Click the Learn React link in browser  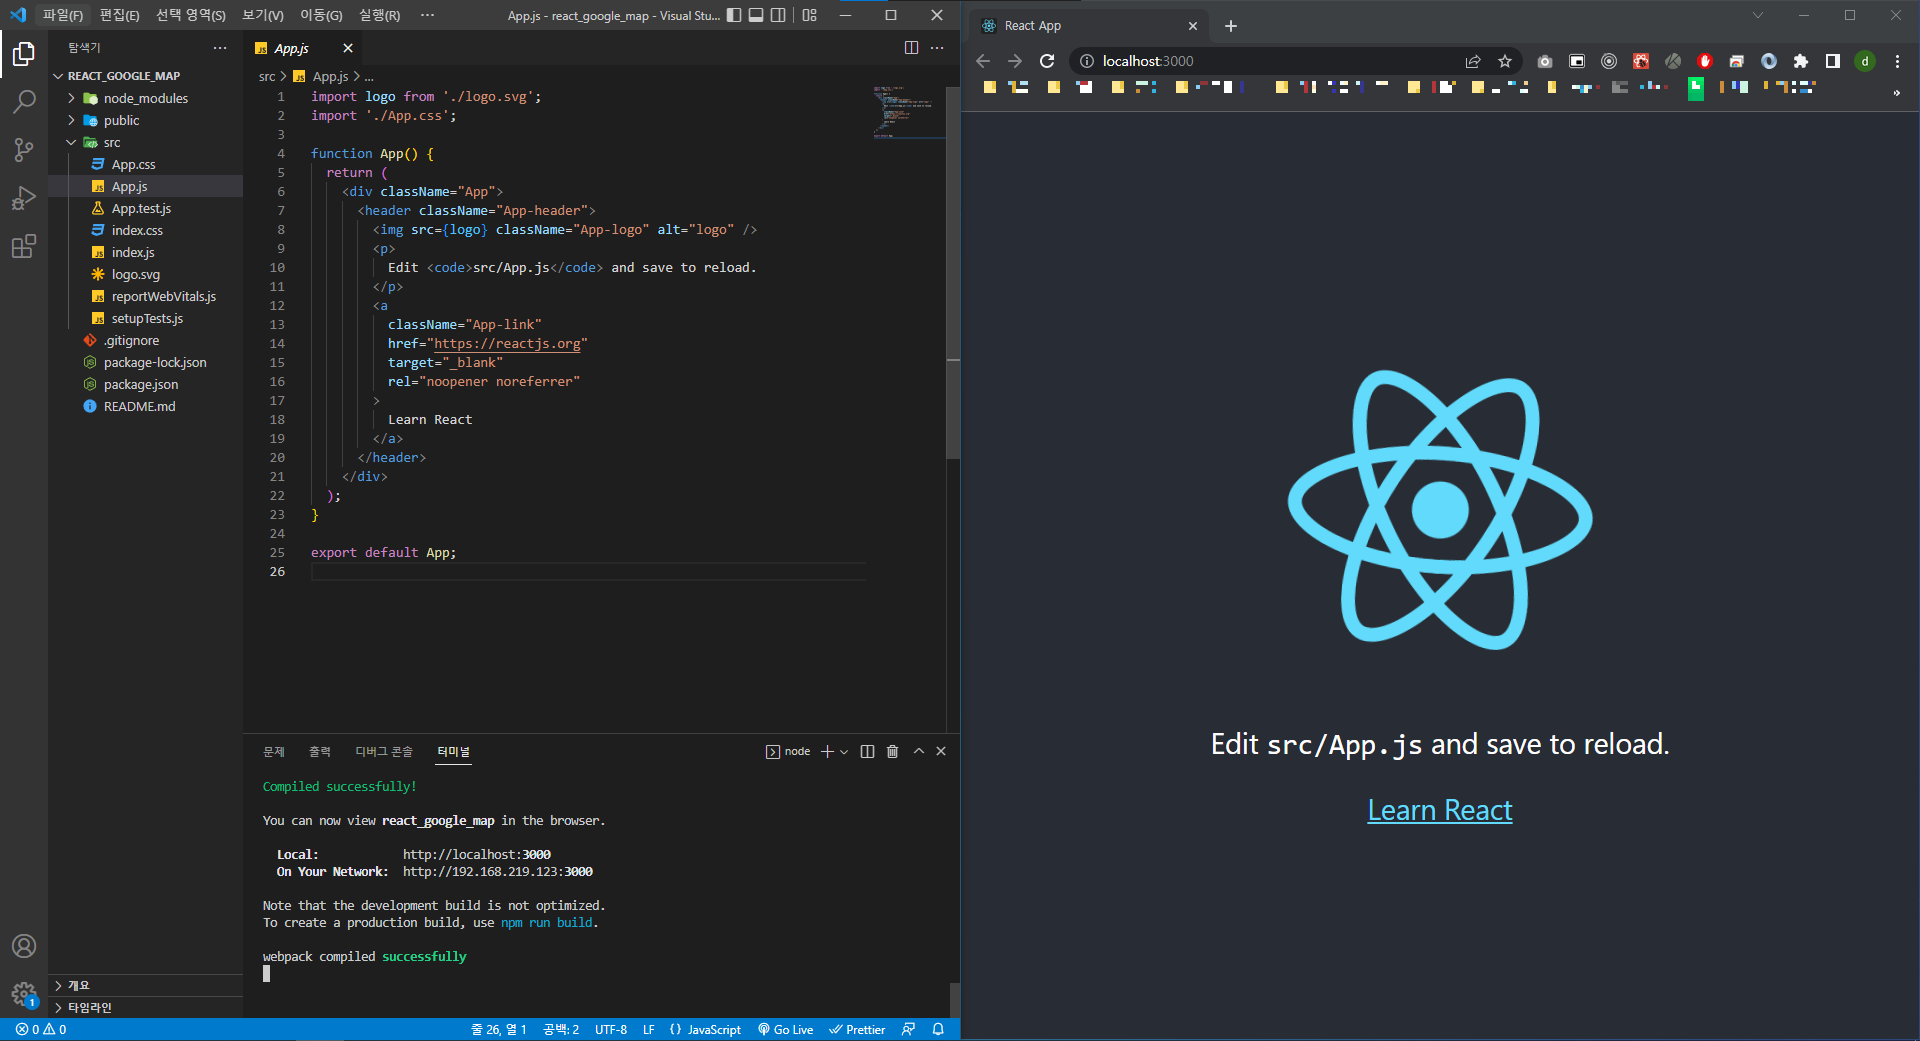pyautogui.click(x=1439, y=810)
